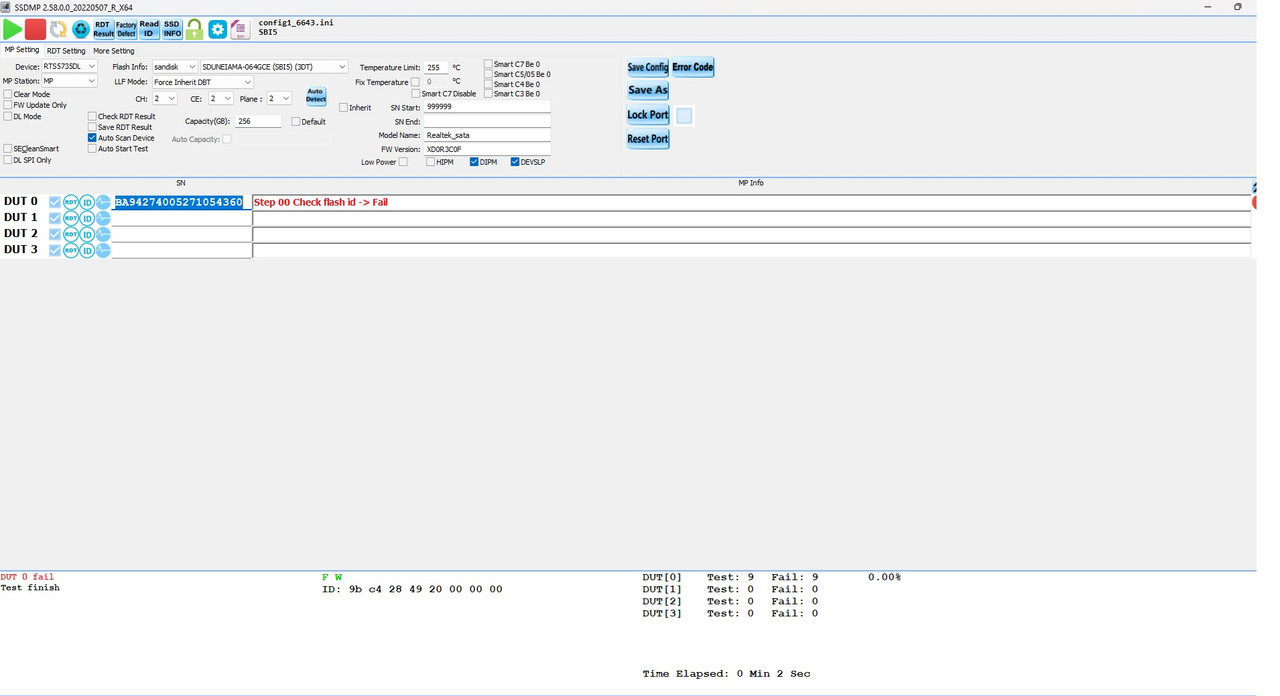Toggle DUT 3 enable checkbox
The image size is (1280, 696).
point(55,250)
